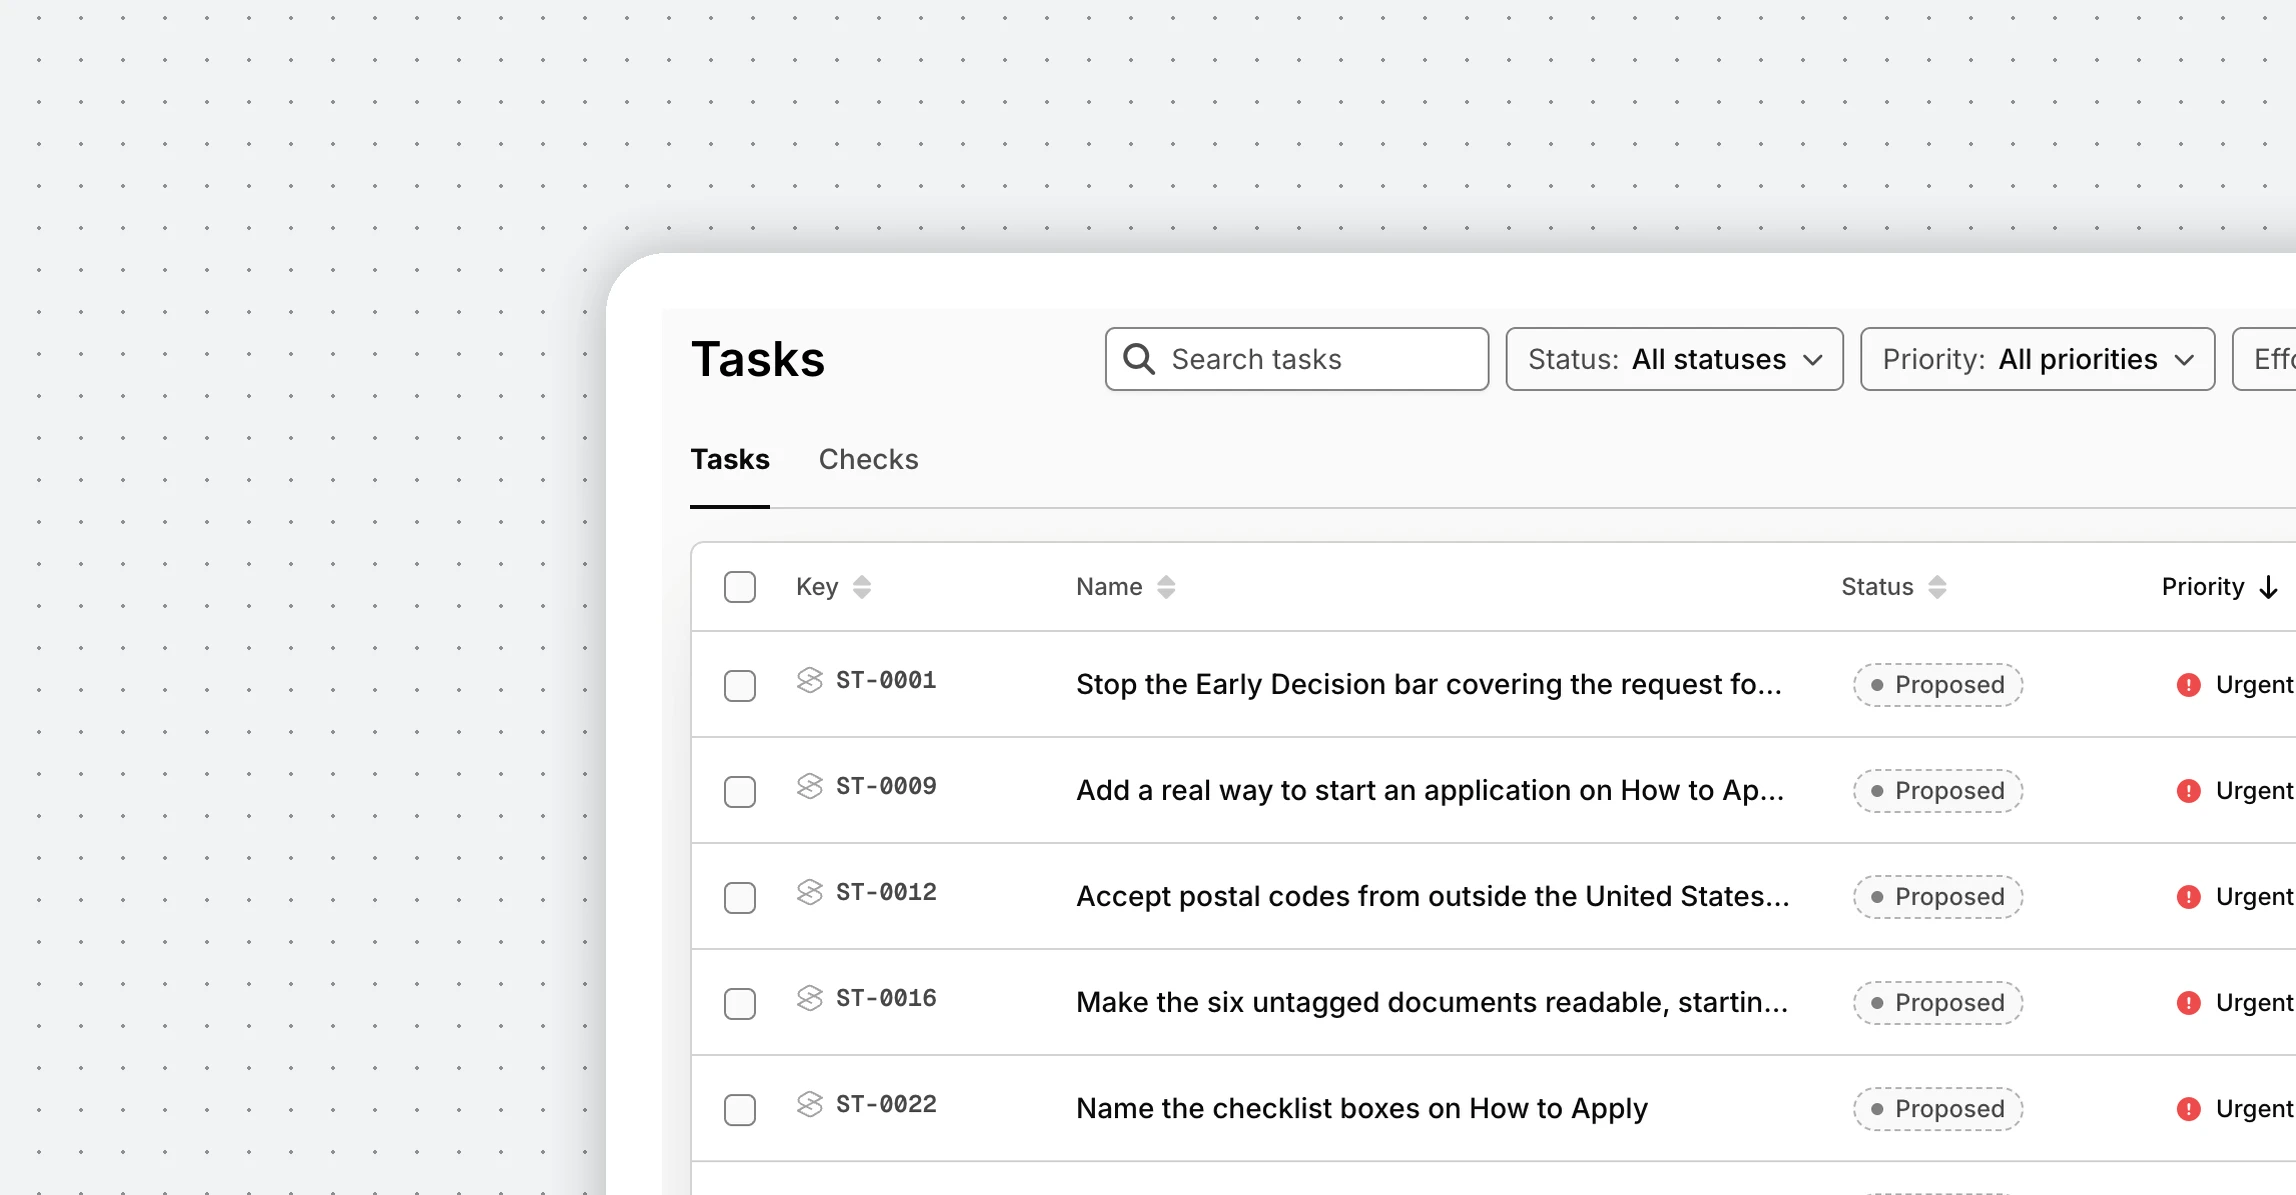The image size is (2296, 1195).
Task: Open task 'Add a real way to start'
Action: coord(1430,791)
